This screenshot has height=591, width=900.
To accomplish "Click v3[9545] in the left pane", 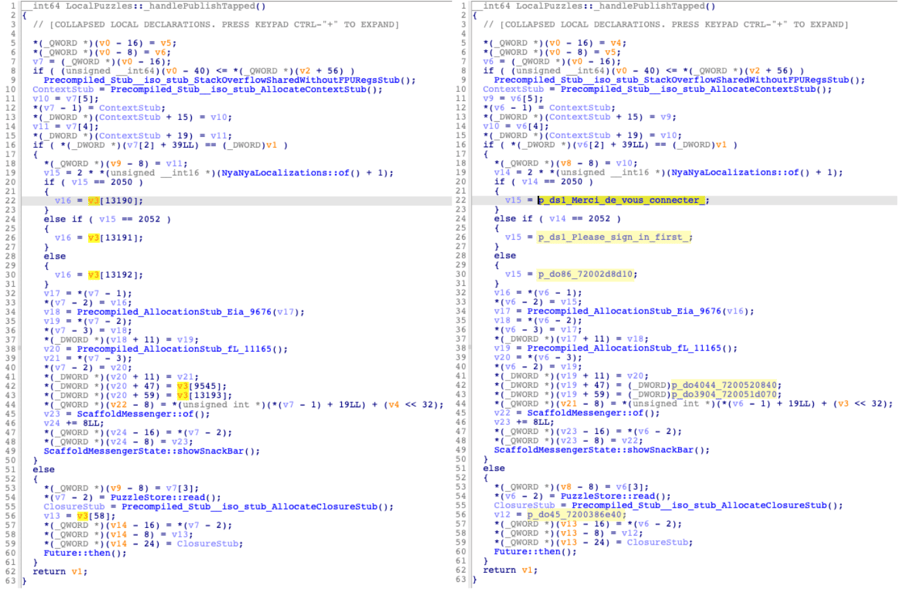I will click(x=201, y=386).
